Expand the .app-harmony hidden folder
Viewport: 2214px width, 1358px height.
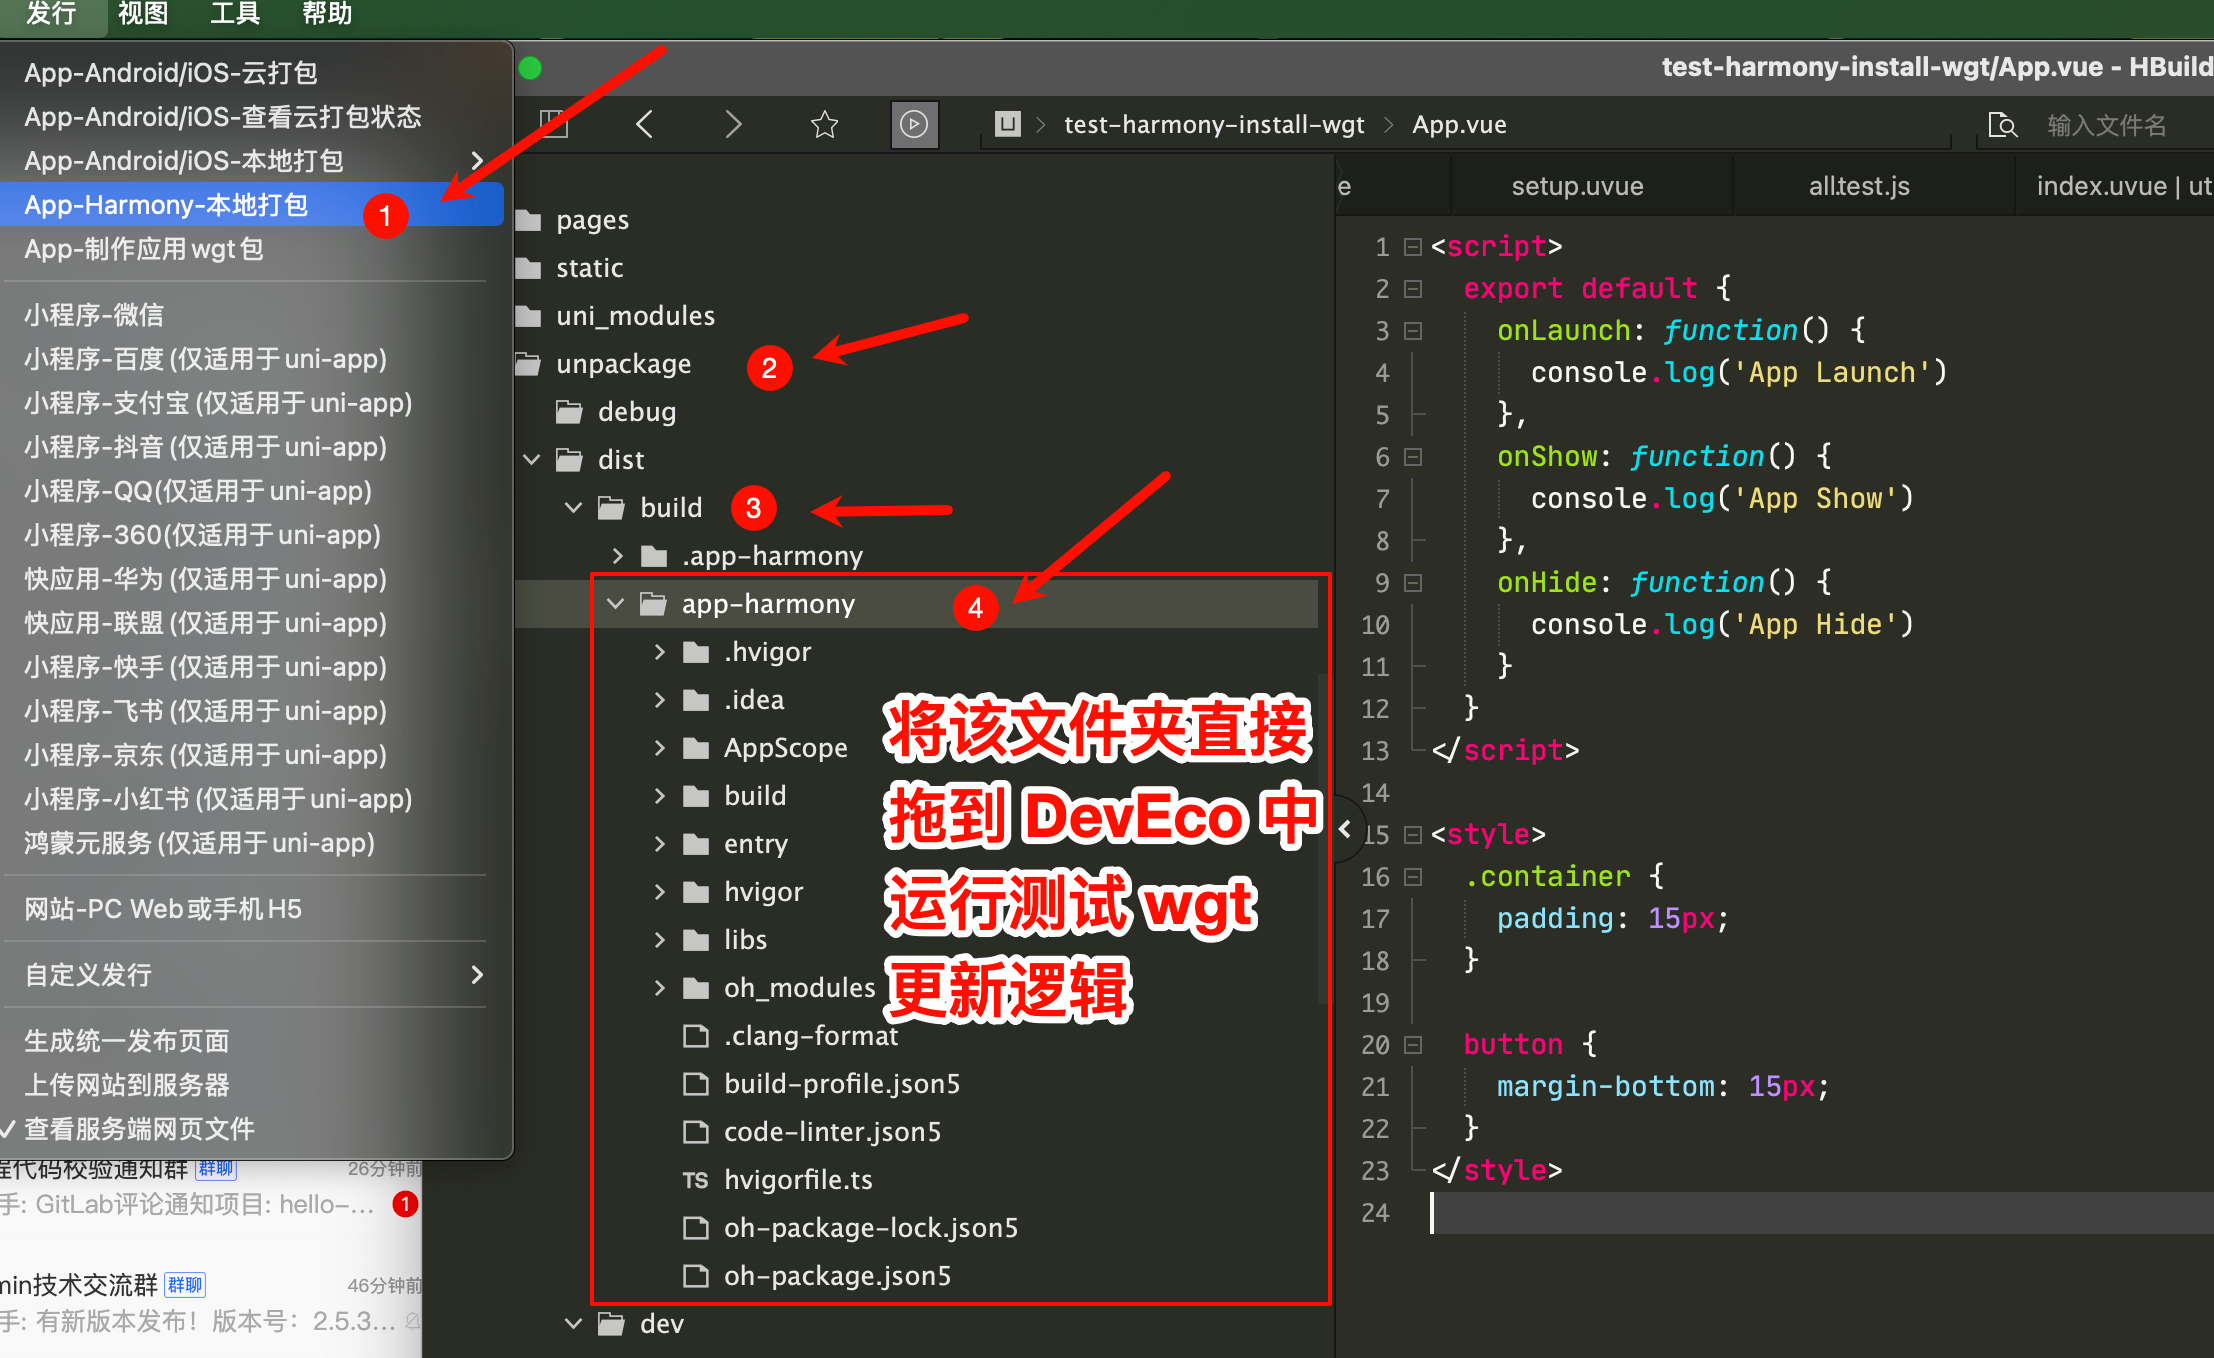618,556
